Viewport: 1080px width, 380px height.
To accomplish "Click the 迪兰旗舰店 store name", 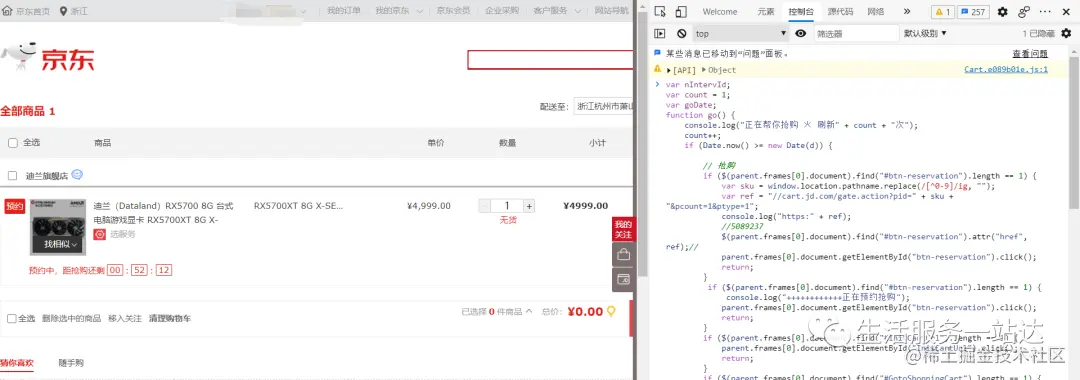I will tap(47, 176).
